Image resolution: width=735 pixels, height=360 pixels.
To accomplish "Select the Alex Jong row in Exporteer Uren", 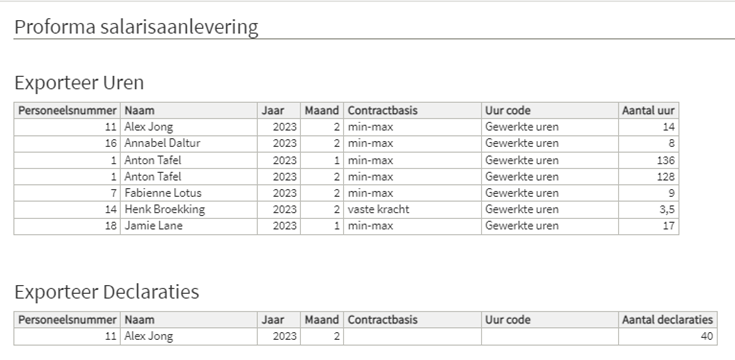I will [346, 127].
